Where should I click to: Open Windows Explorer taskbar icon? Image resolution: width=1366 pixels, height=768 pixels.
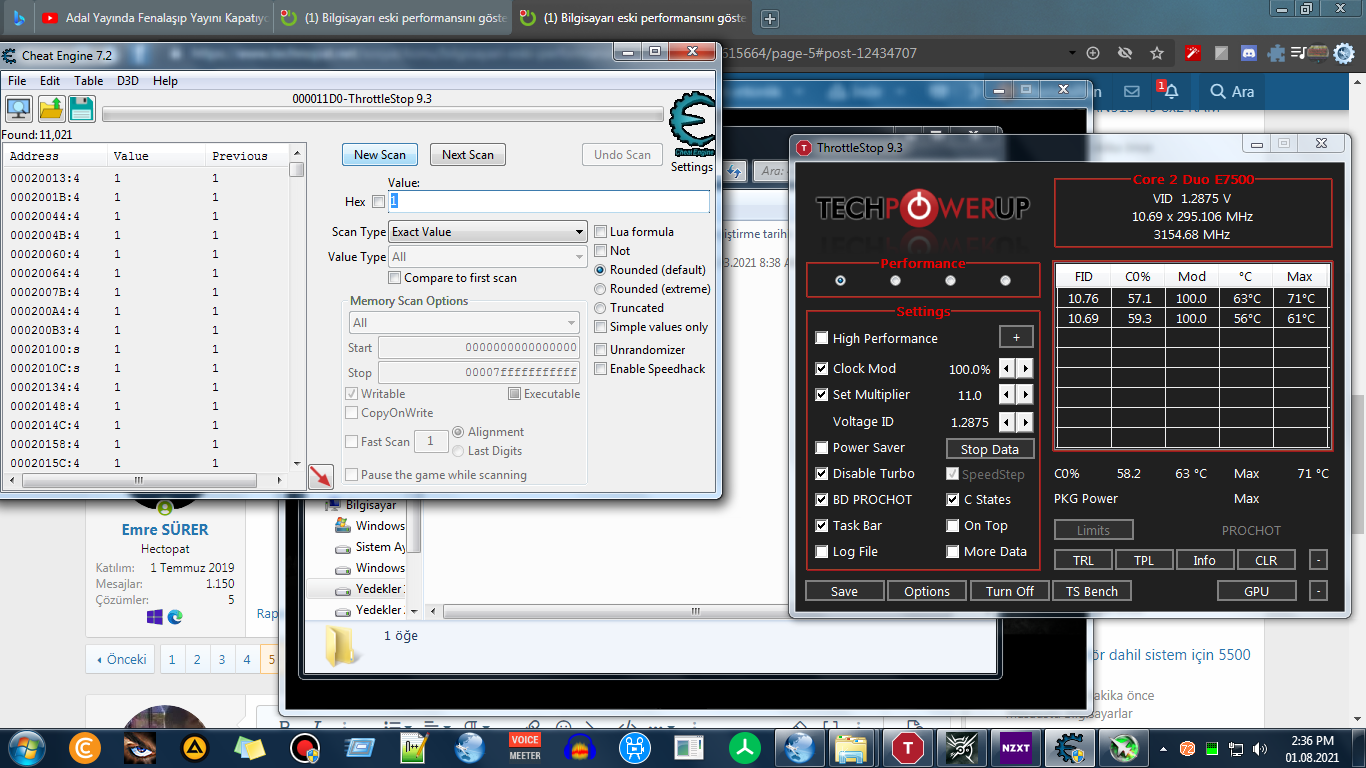(852, 748)
